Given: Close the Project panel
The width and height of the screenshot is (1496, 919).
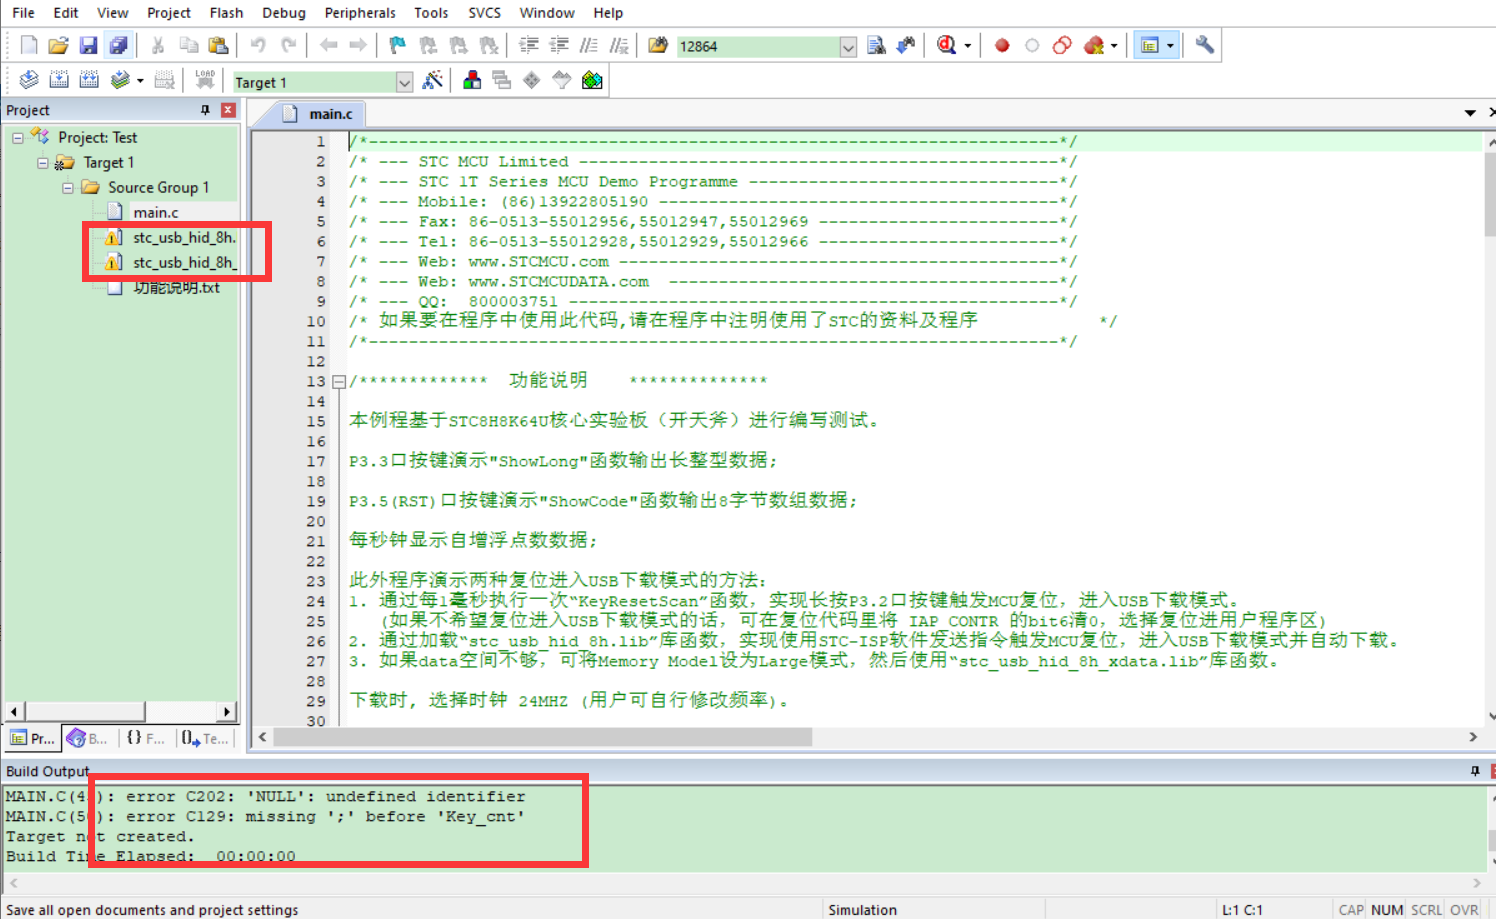Looking at the screenshot, I should coord(228,110).
